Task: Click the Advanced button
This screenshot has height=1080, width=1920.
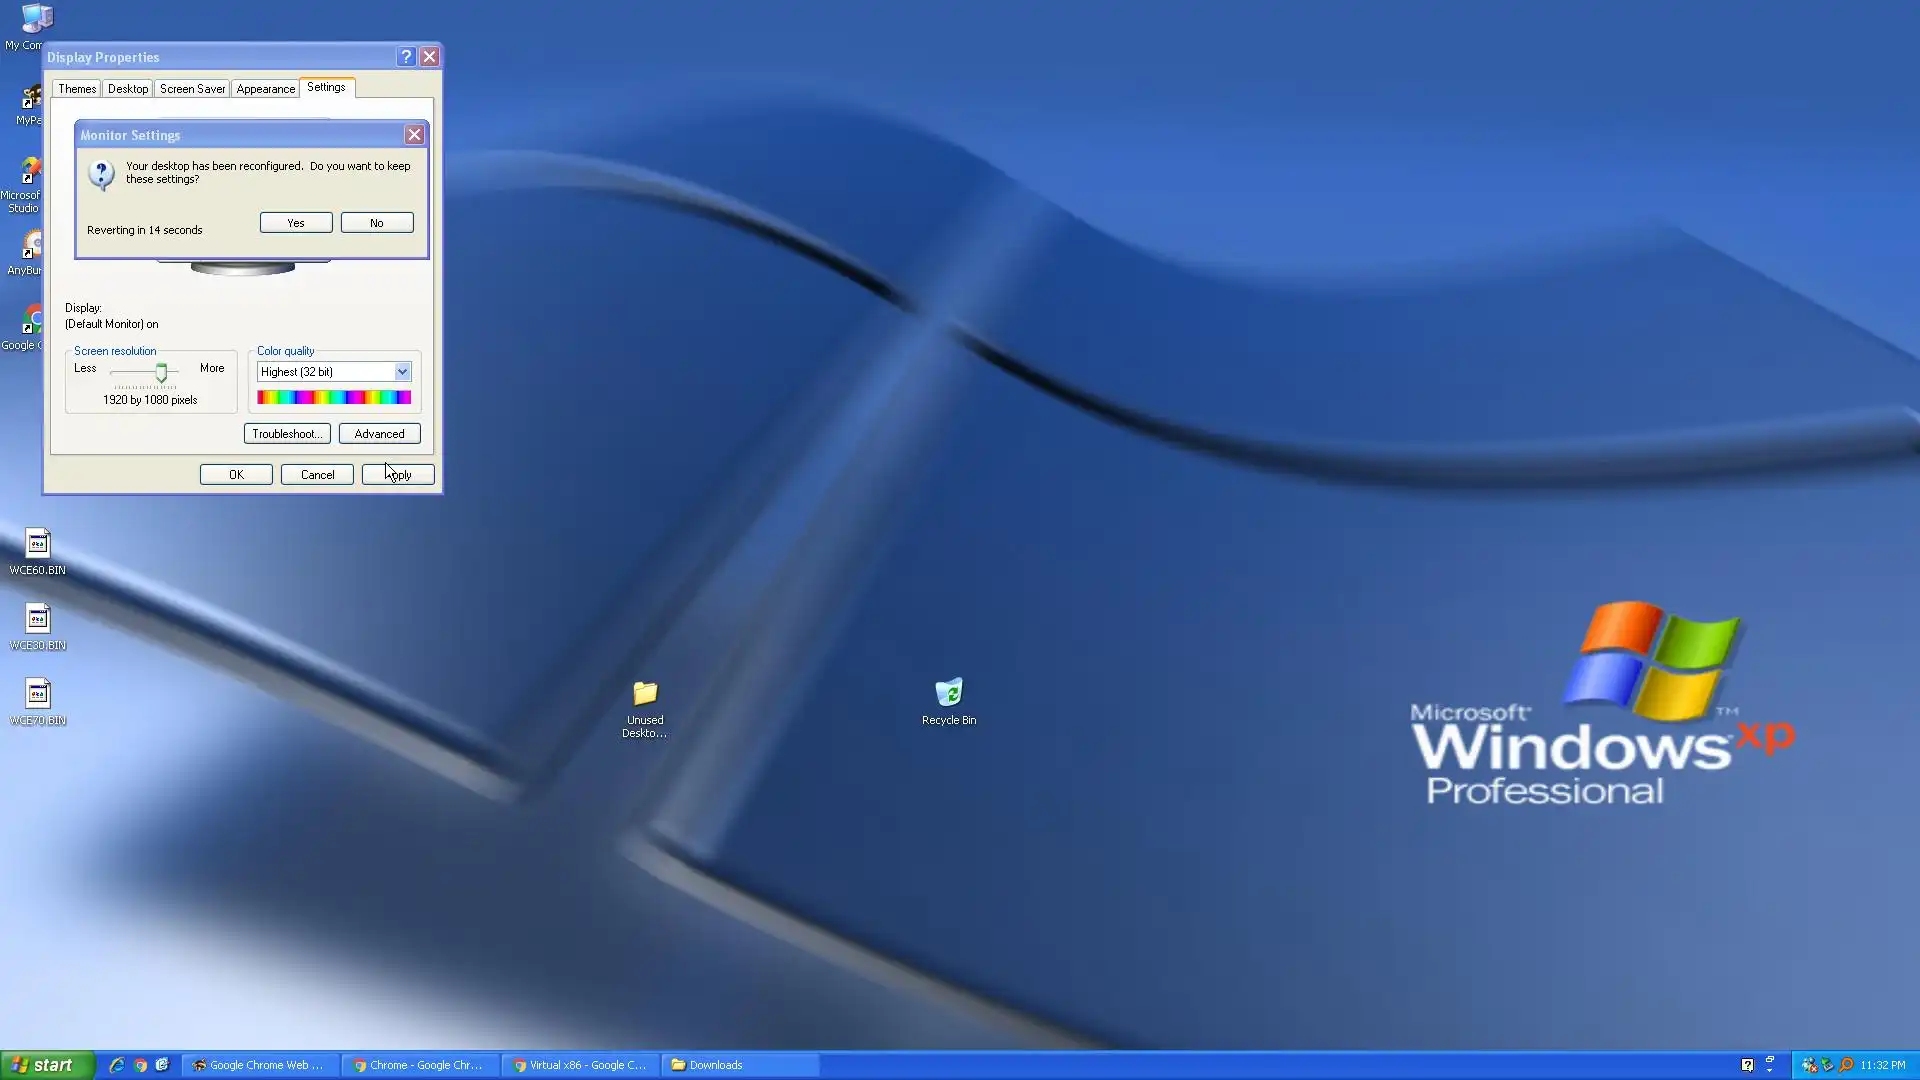Action: [379, 434]
